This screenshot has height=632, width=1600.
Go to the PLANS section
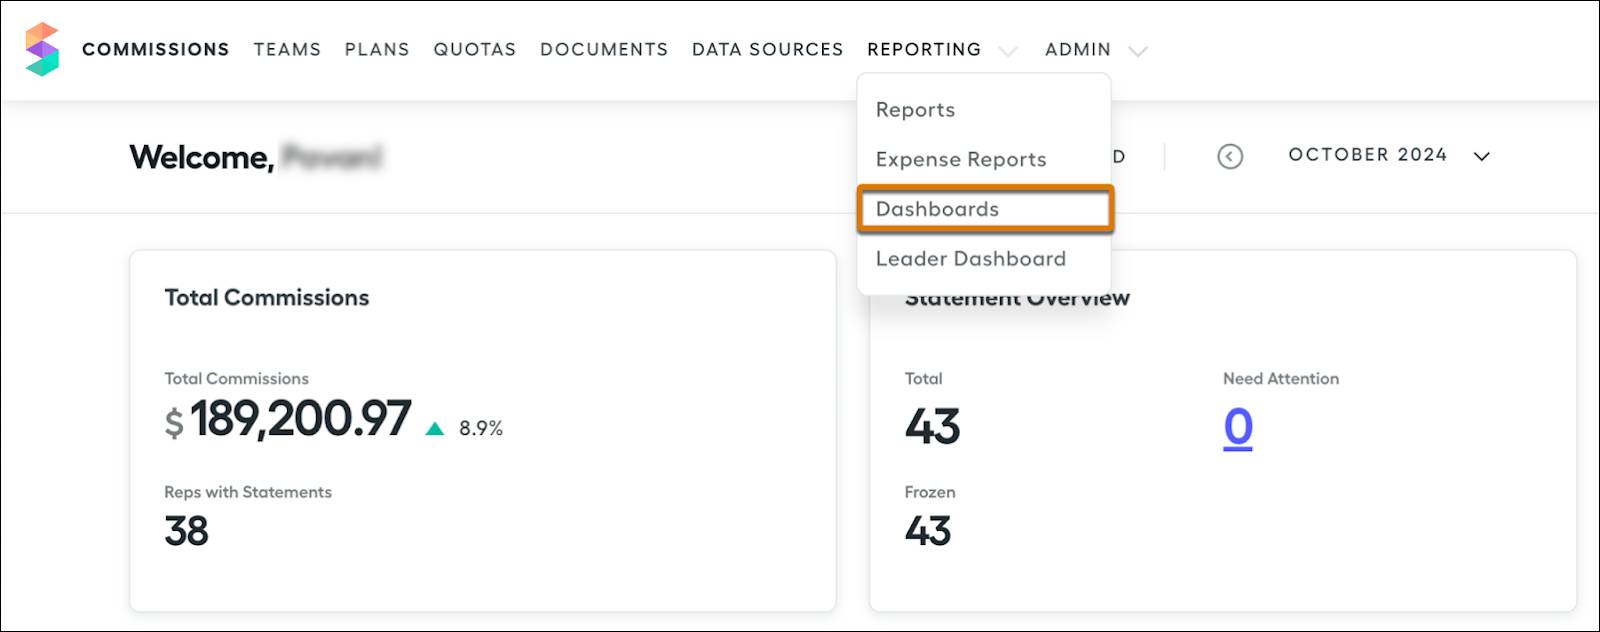(377, 49)
